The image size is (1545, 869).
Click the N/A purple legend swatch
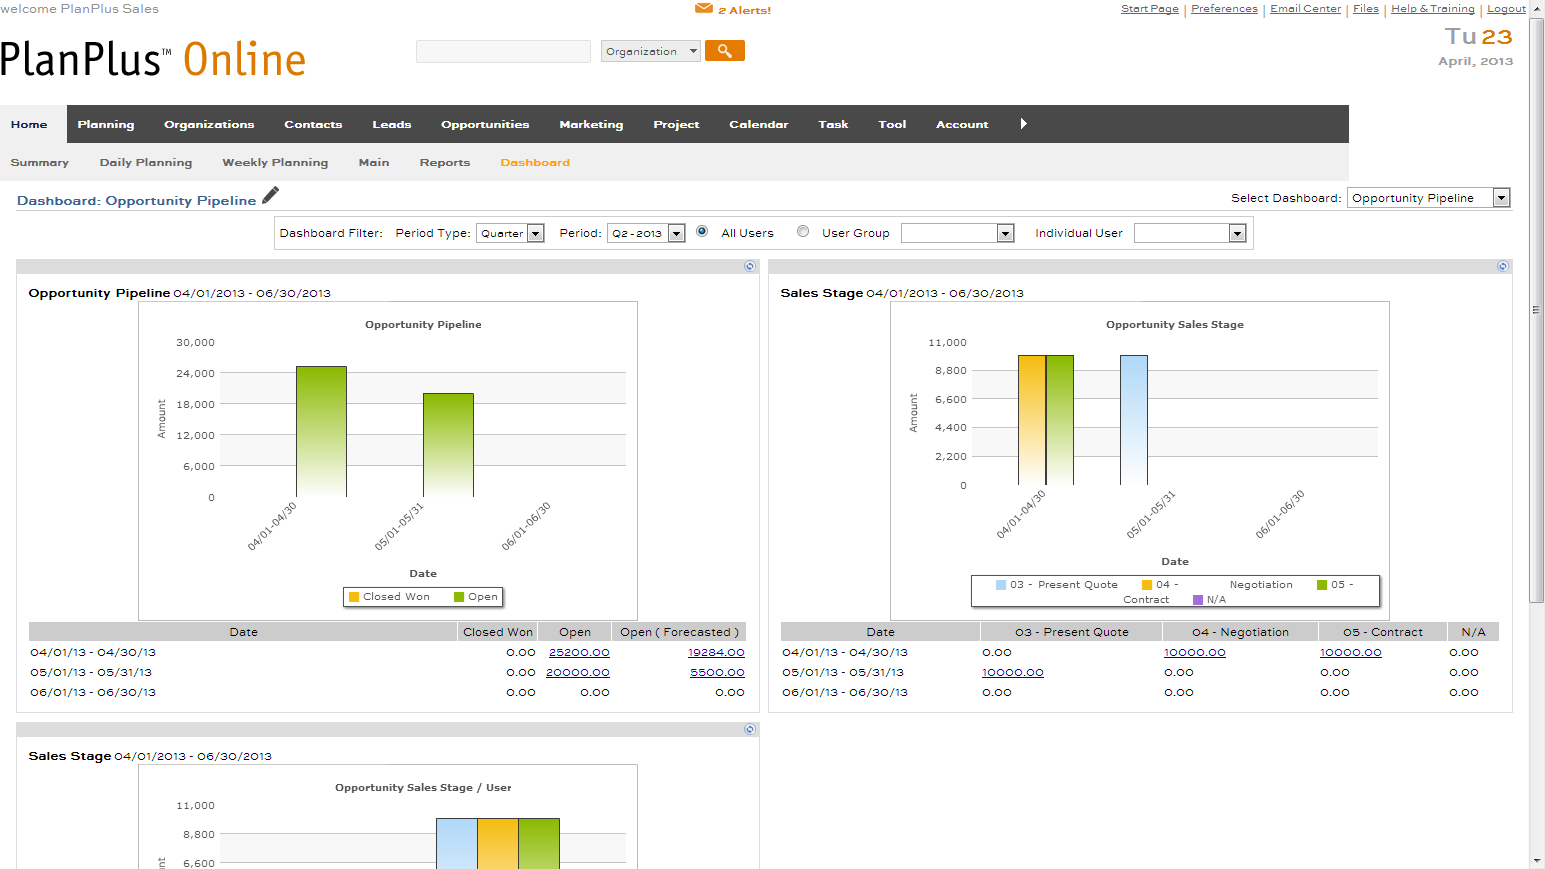[x=1198, y=600]
